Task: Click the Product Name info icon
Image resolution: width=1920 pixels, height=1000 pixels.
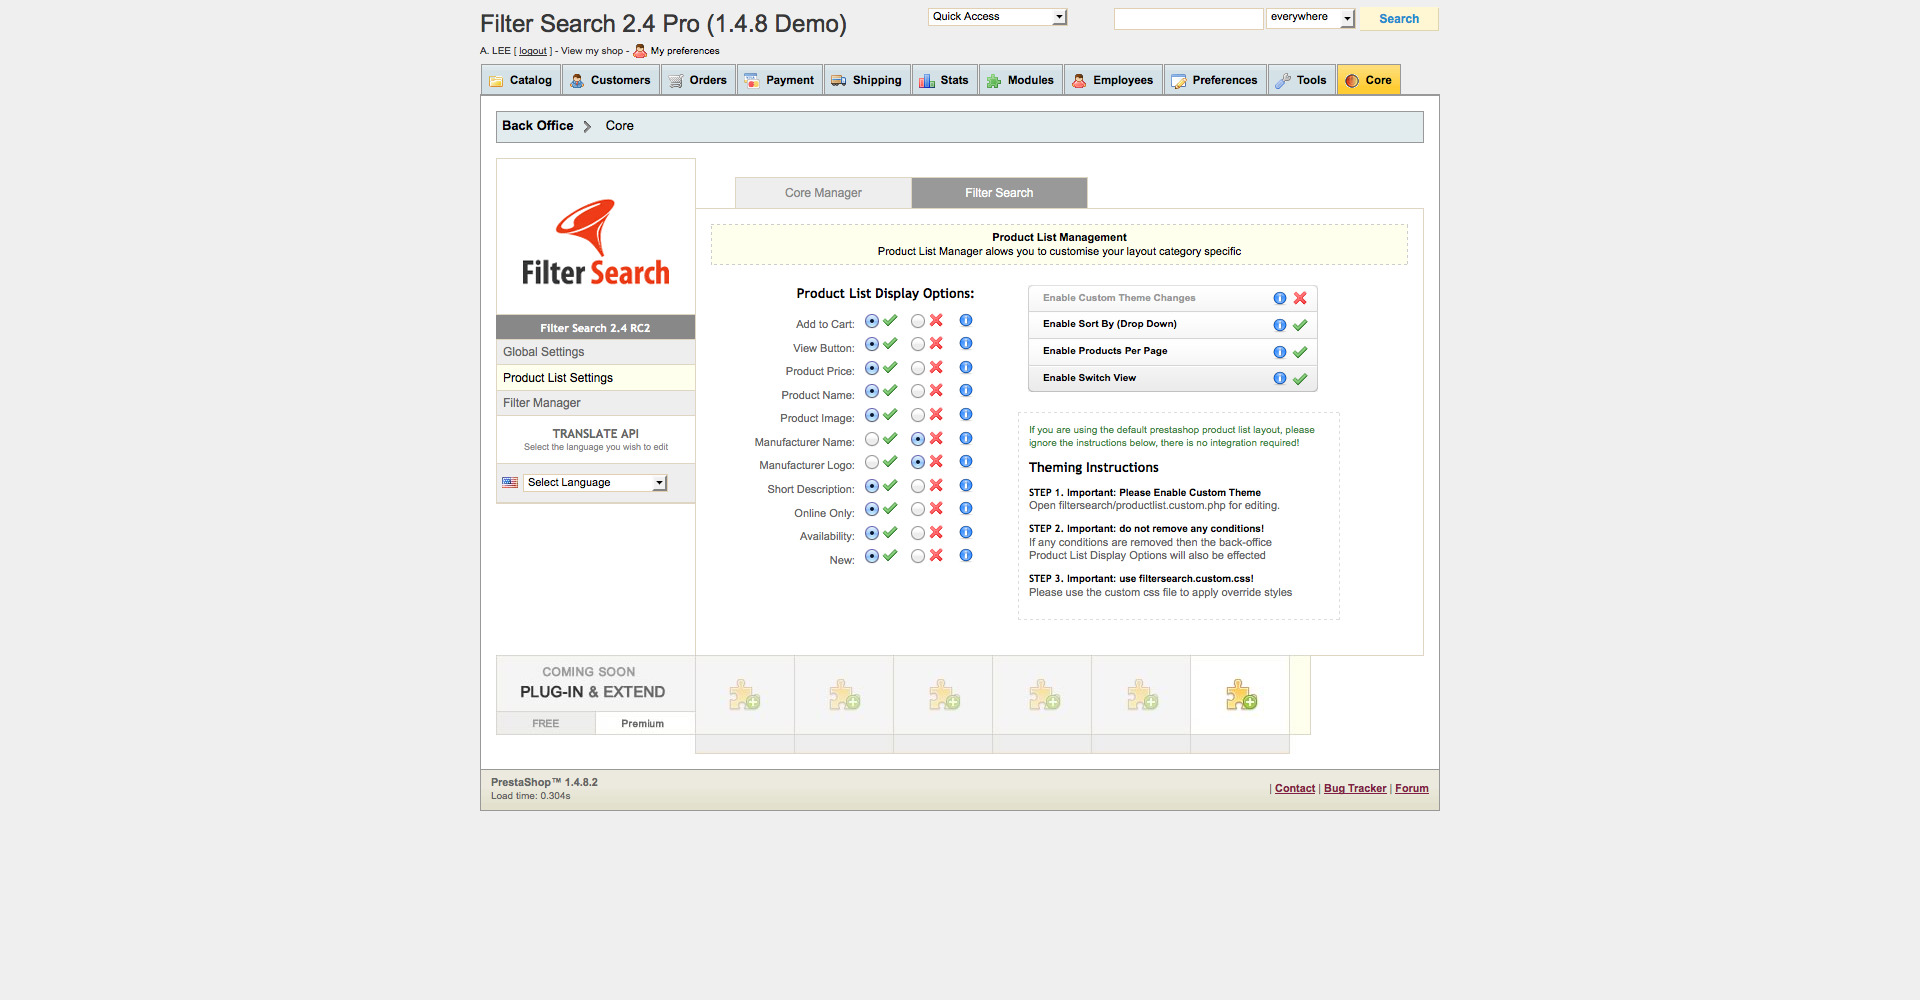Action: (966, 391)
